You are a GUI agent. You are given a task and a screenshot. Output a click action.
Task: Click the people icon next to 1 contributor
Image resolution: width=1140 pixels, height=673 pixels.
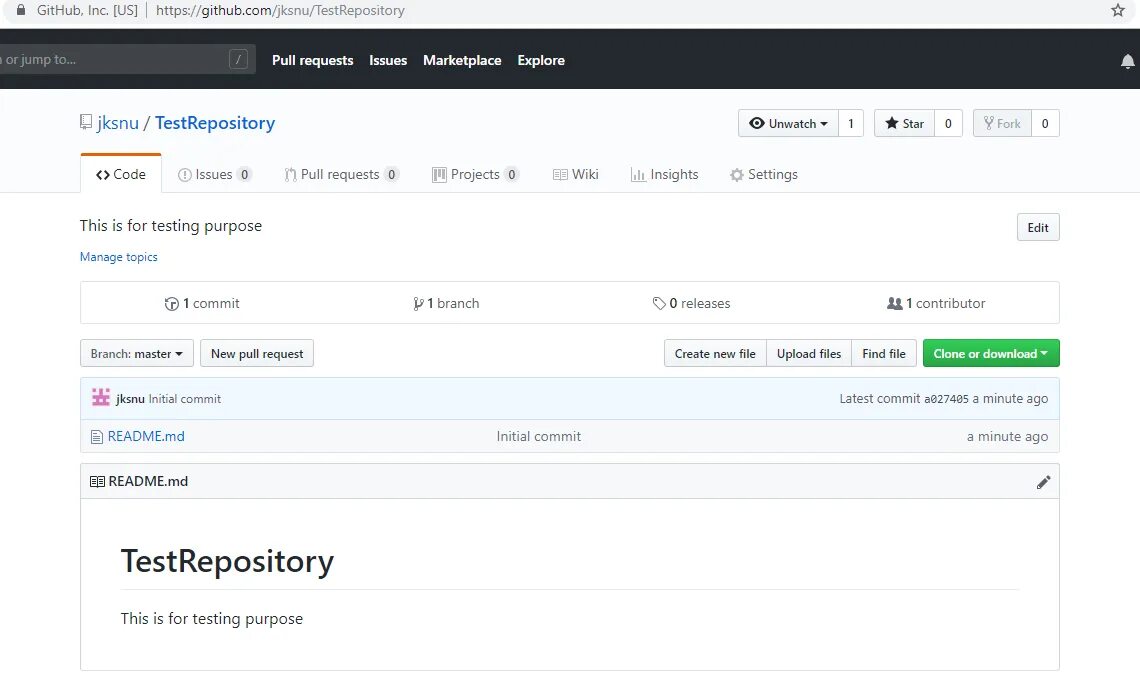pos(894,303)
